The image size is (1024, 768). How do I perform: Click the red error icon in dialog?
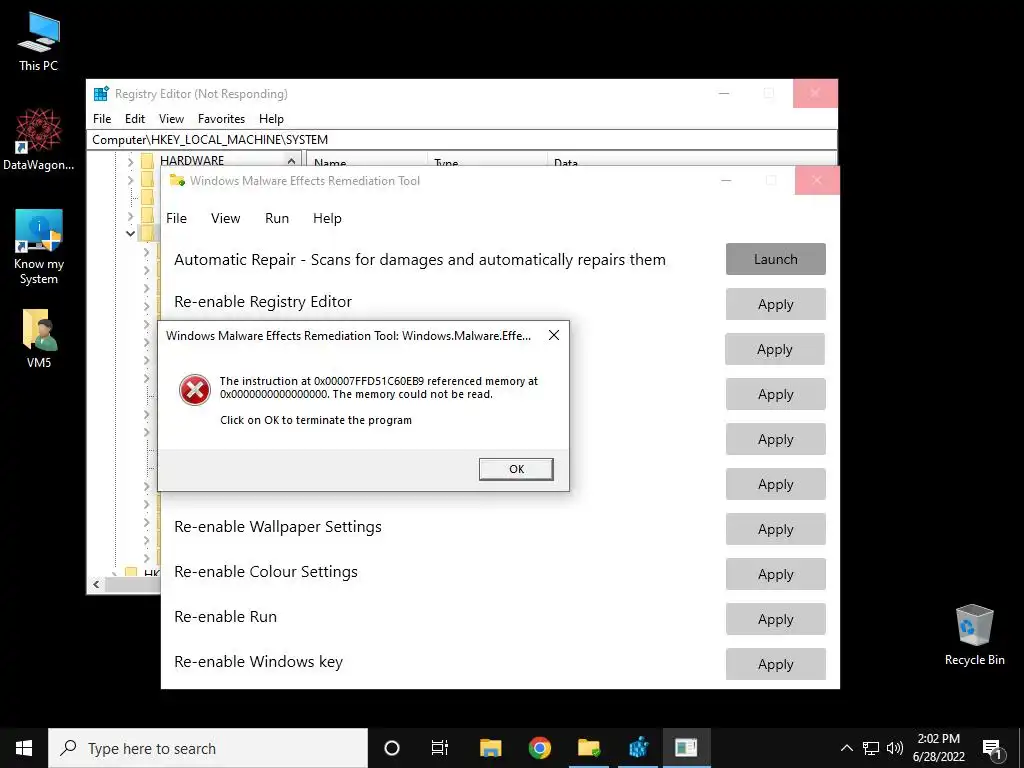[x=195, y=390]
